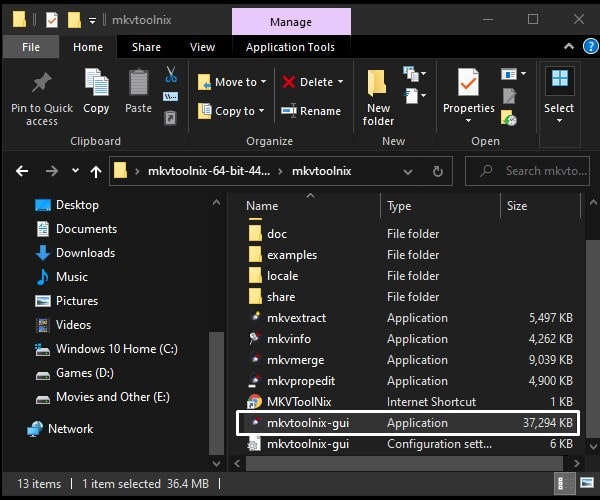Open address bar history dropdown

click(408, 172)
